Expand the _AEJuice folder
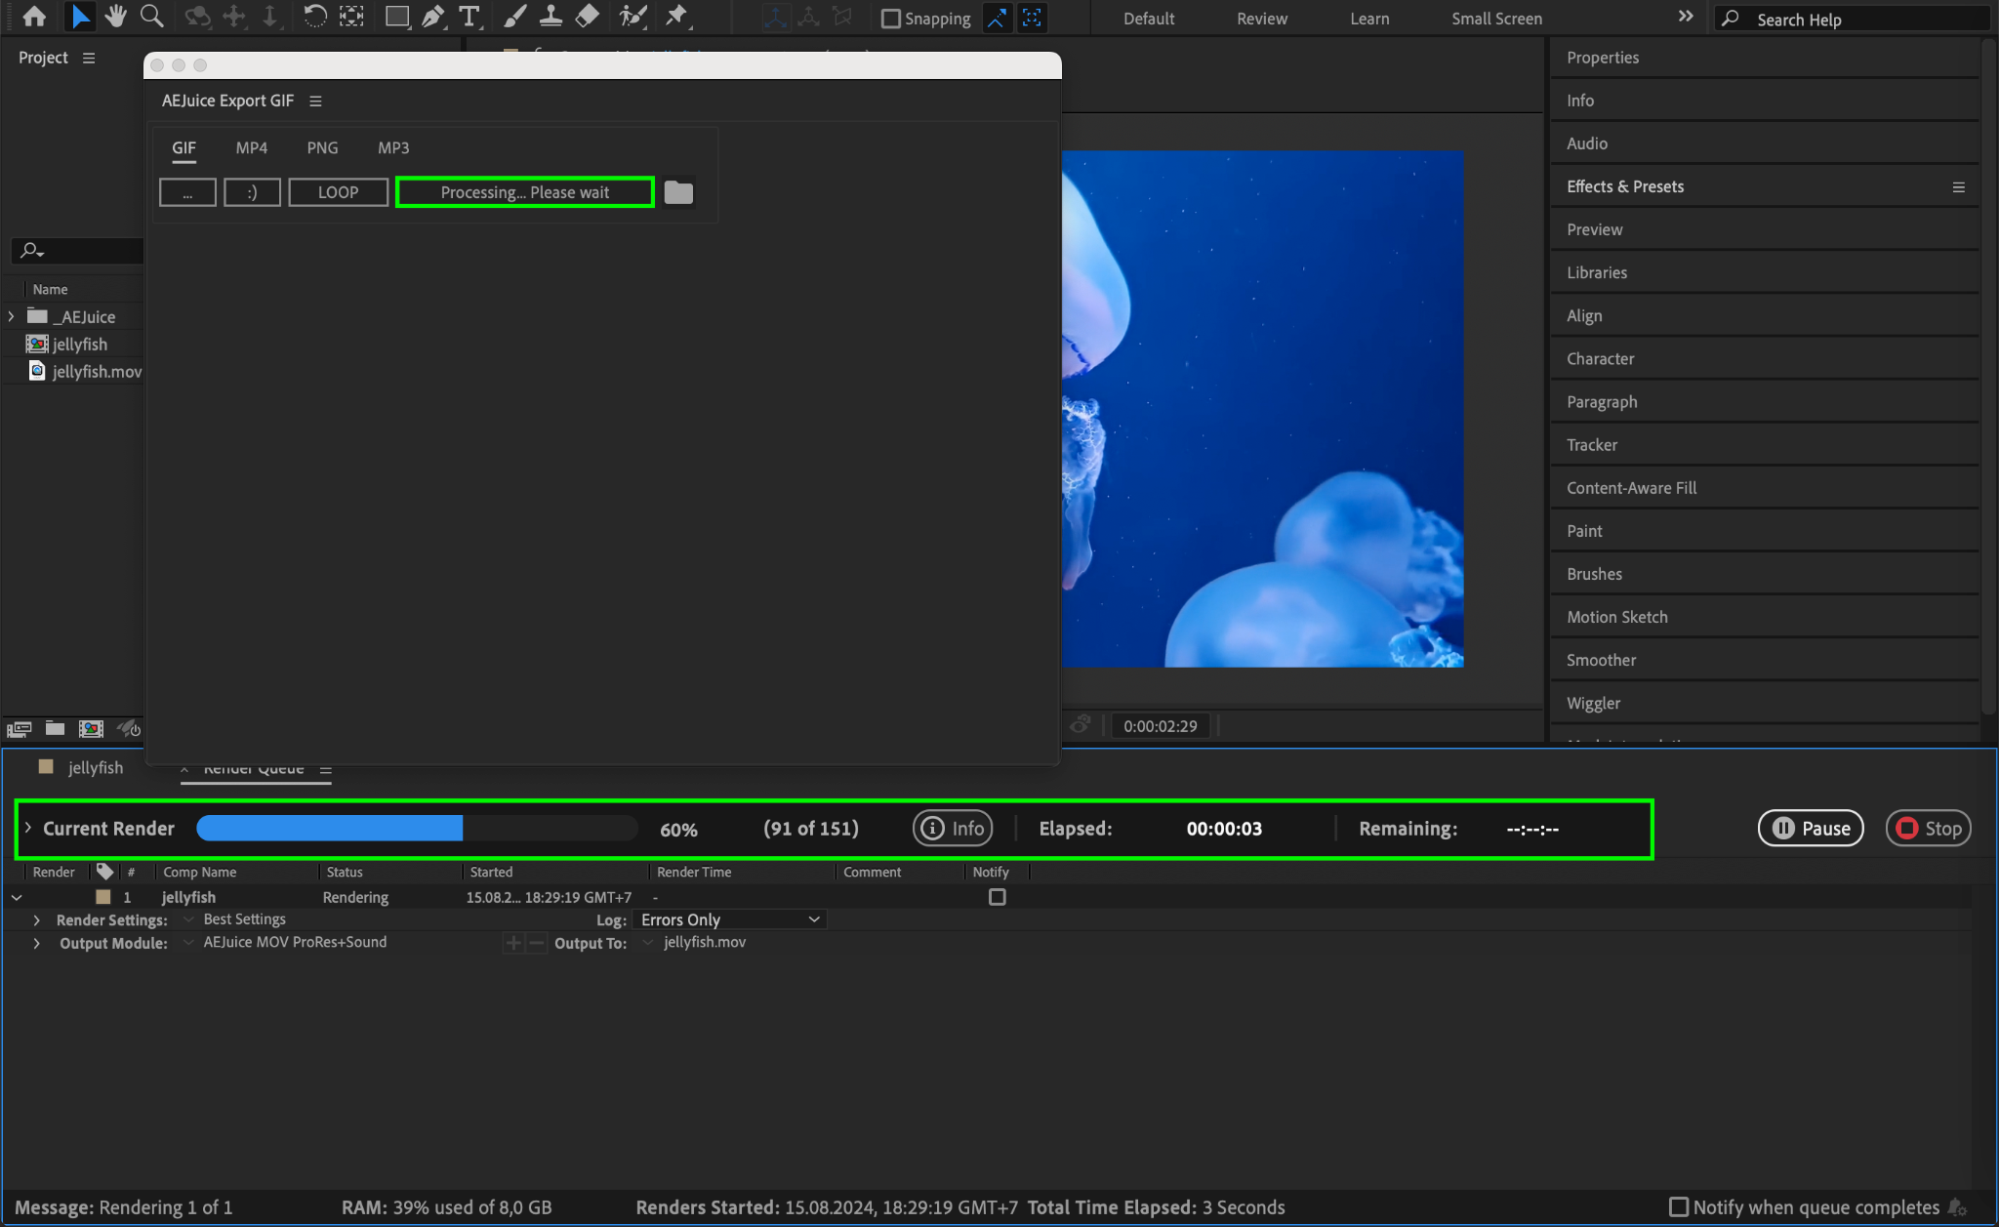Viewport: 1999px width, 1227px height. [11, 316]
